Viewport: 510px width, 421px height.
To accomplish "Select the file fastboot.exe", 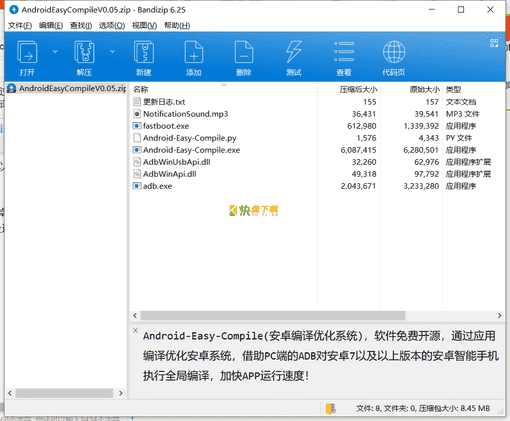I will point(166,126).
